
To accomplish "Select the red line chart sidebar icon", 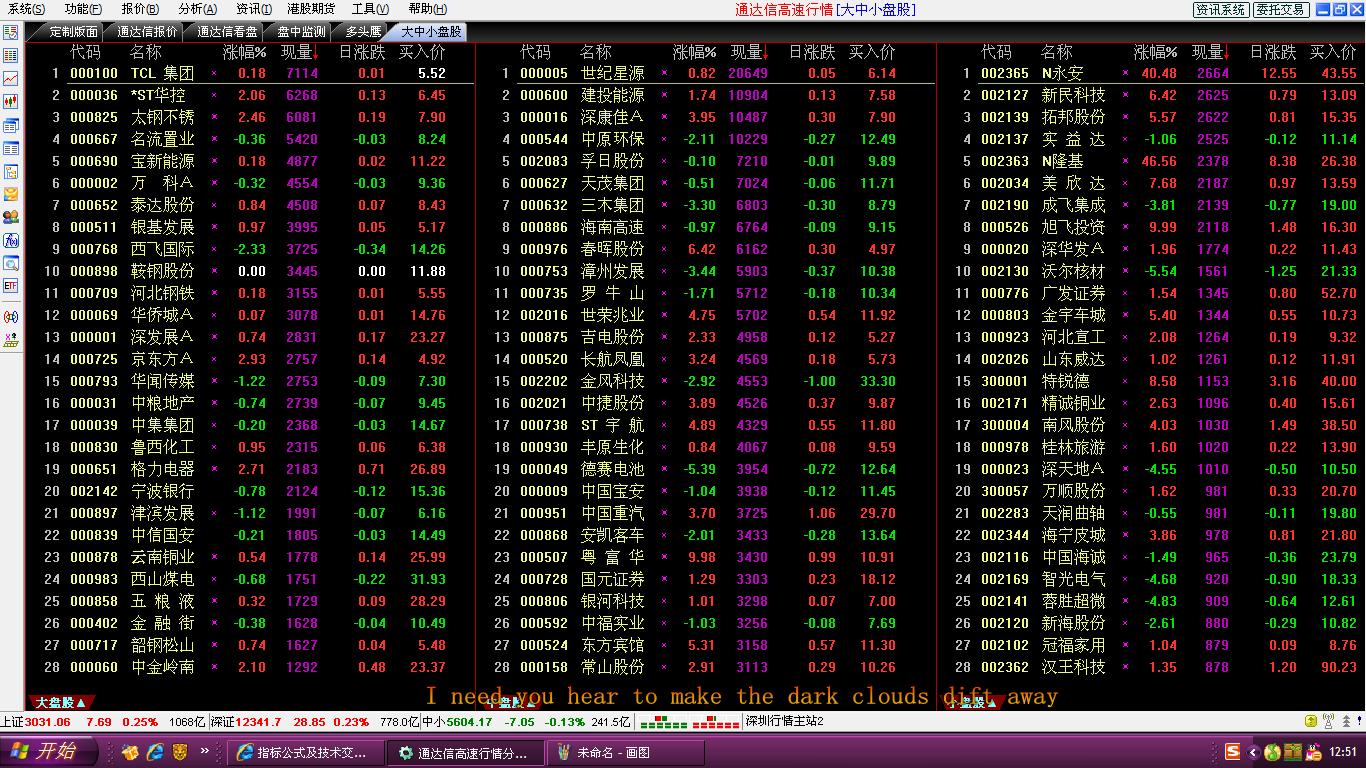I will tap(11, 78).
